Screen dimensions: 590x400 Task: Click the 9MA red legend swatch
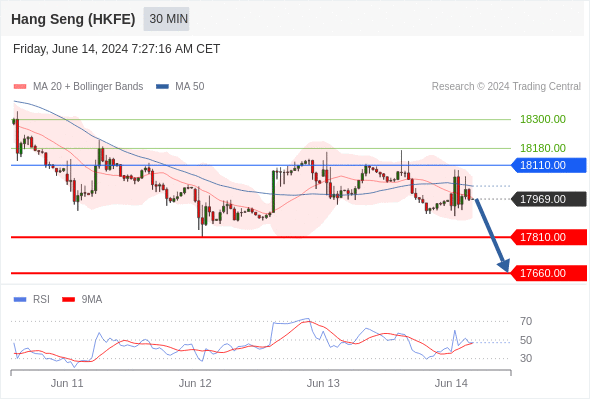[x=68, y=300]
